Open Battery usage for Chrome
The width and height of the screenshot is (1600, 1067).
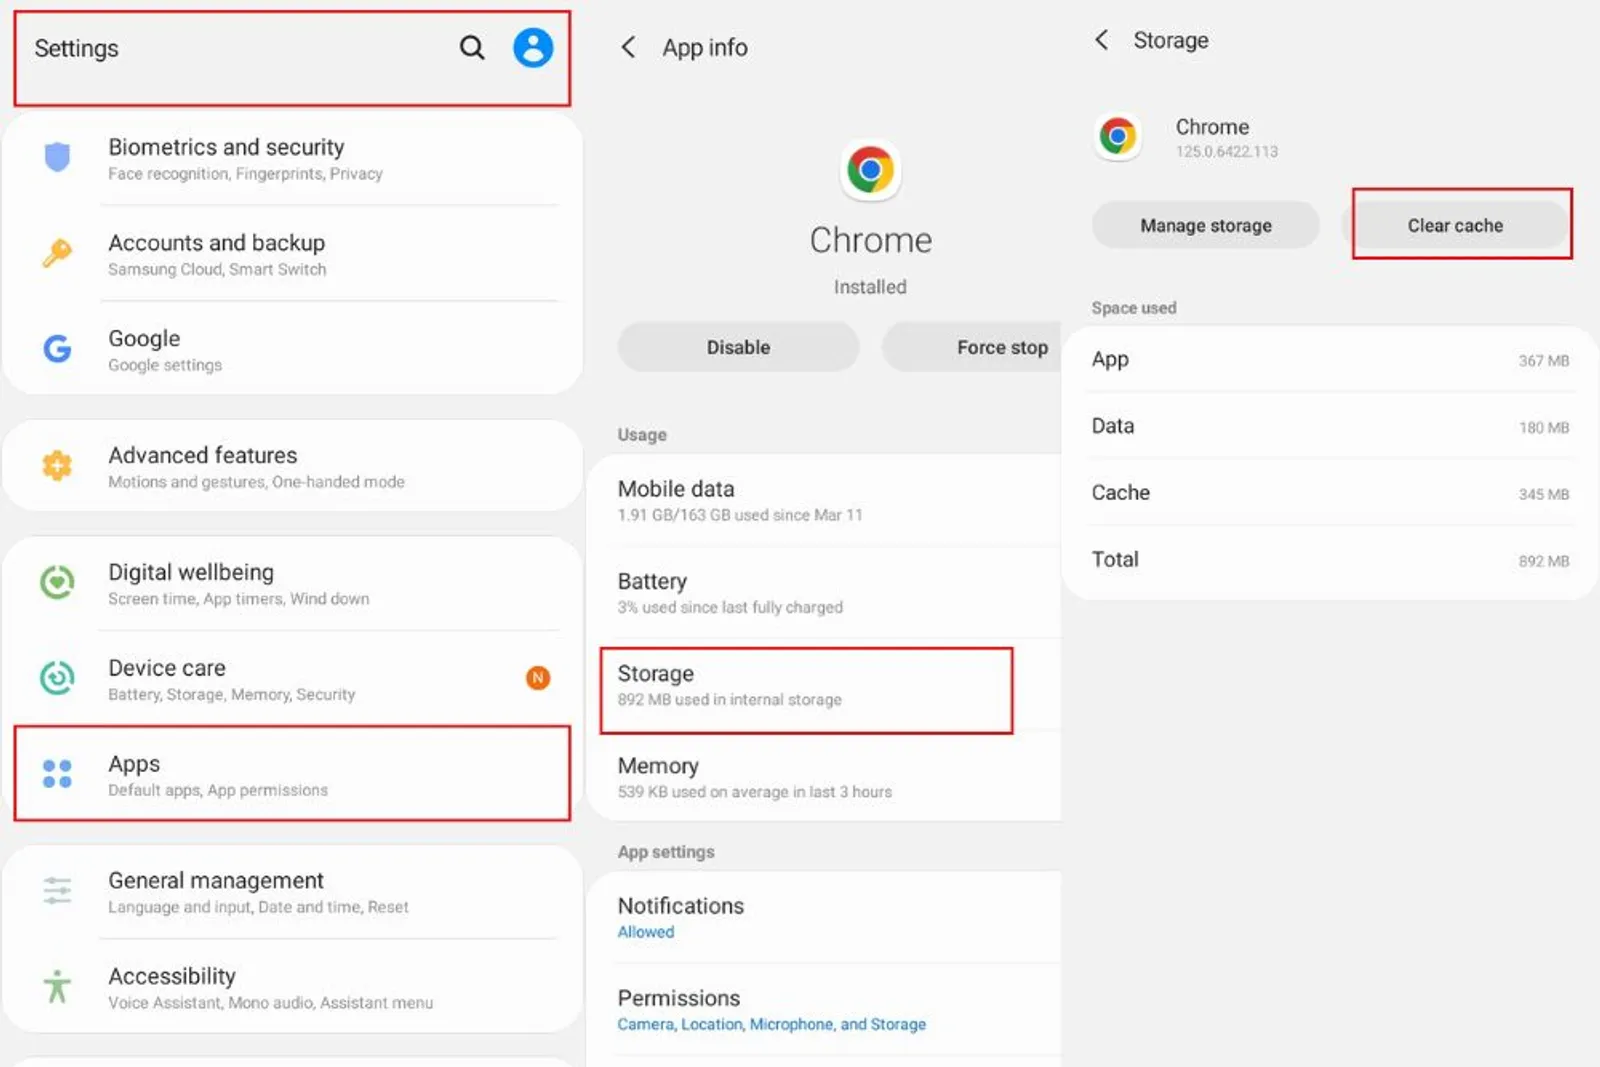824,592
